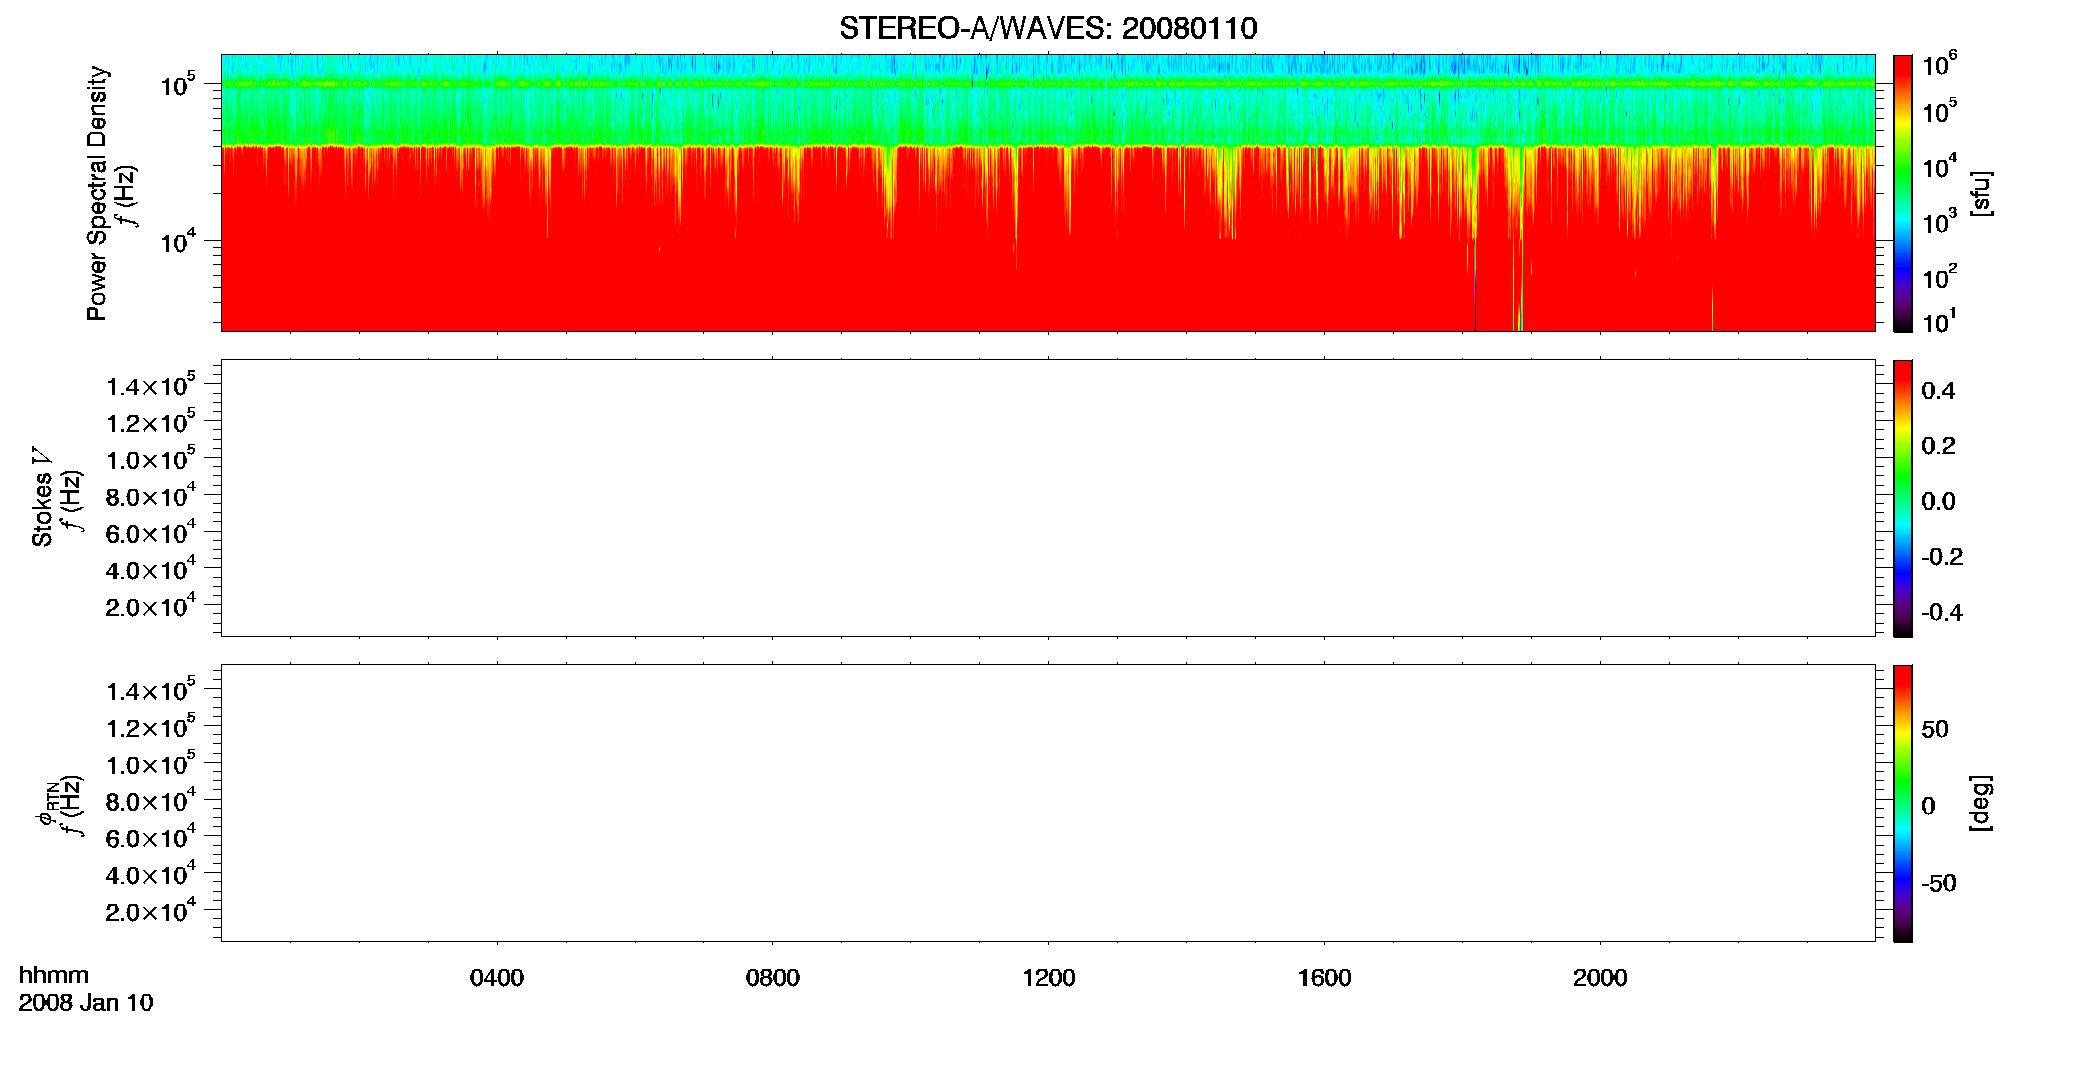Click the 1200 time tick label
This screenshot has height=1080, width=2096.
point(1048,977)
